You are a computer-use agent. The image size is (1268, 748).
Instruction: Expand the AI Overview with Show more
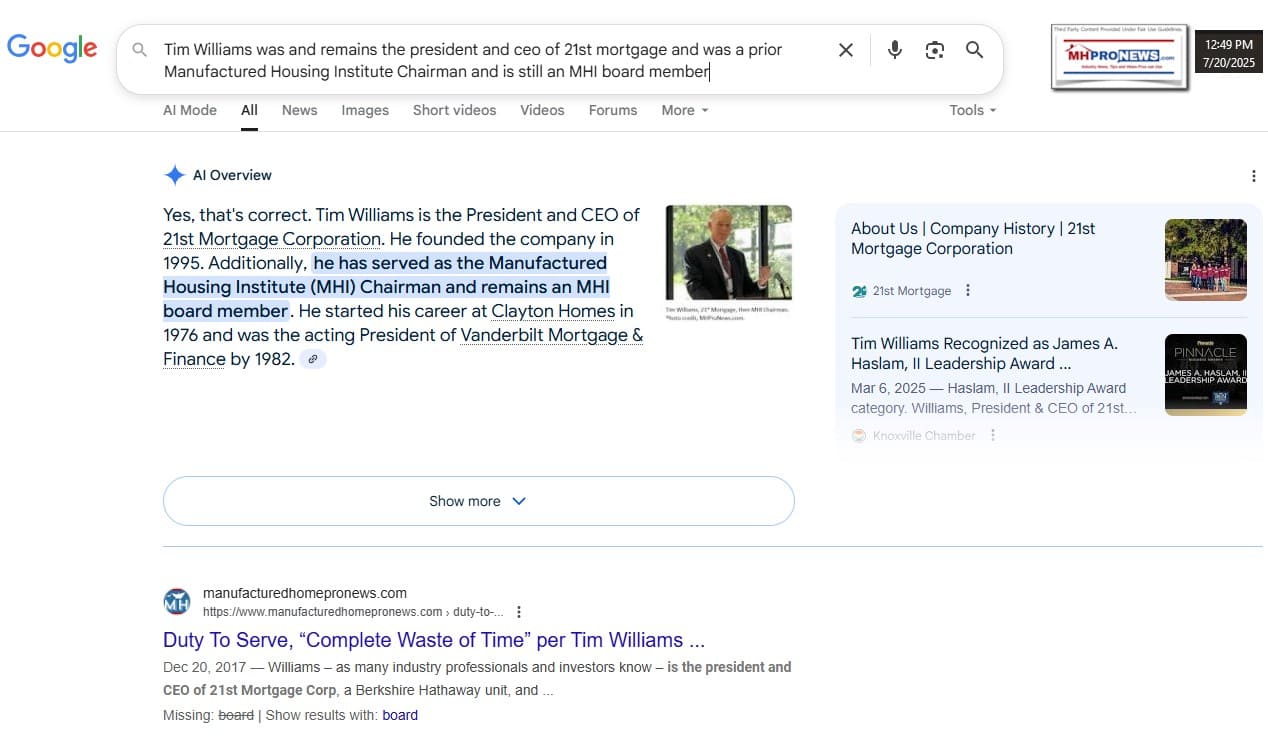478,501
